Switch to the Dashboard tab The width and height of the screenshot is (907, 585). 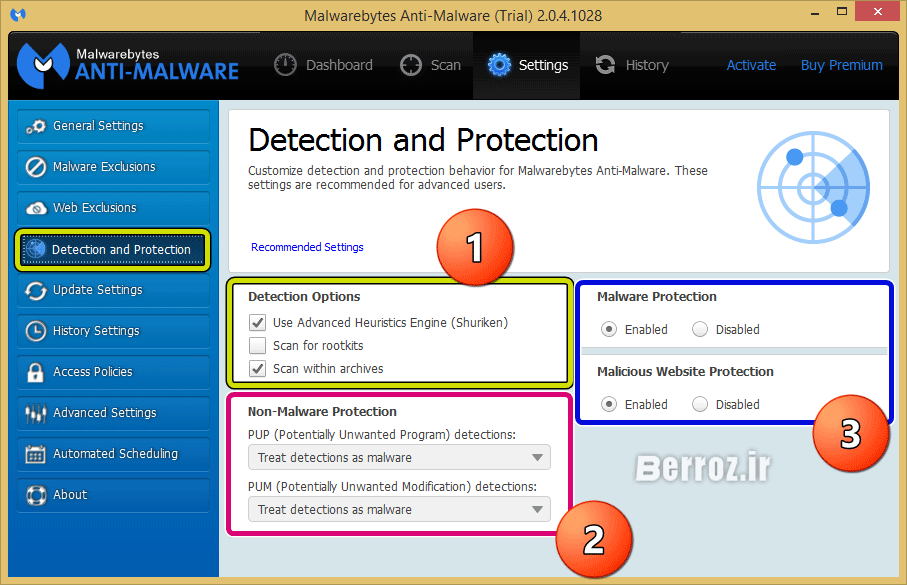click(323, 65)
